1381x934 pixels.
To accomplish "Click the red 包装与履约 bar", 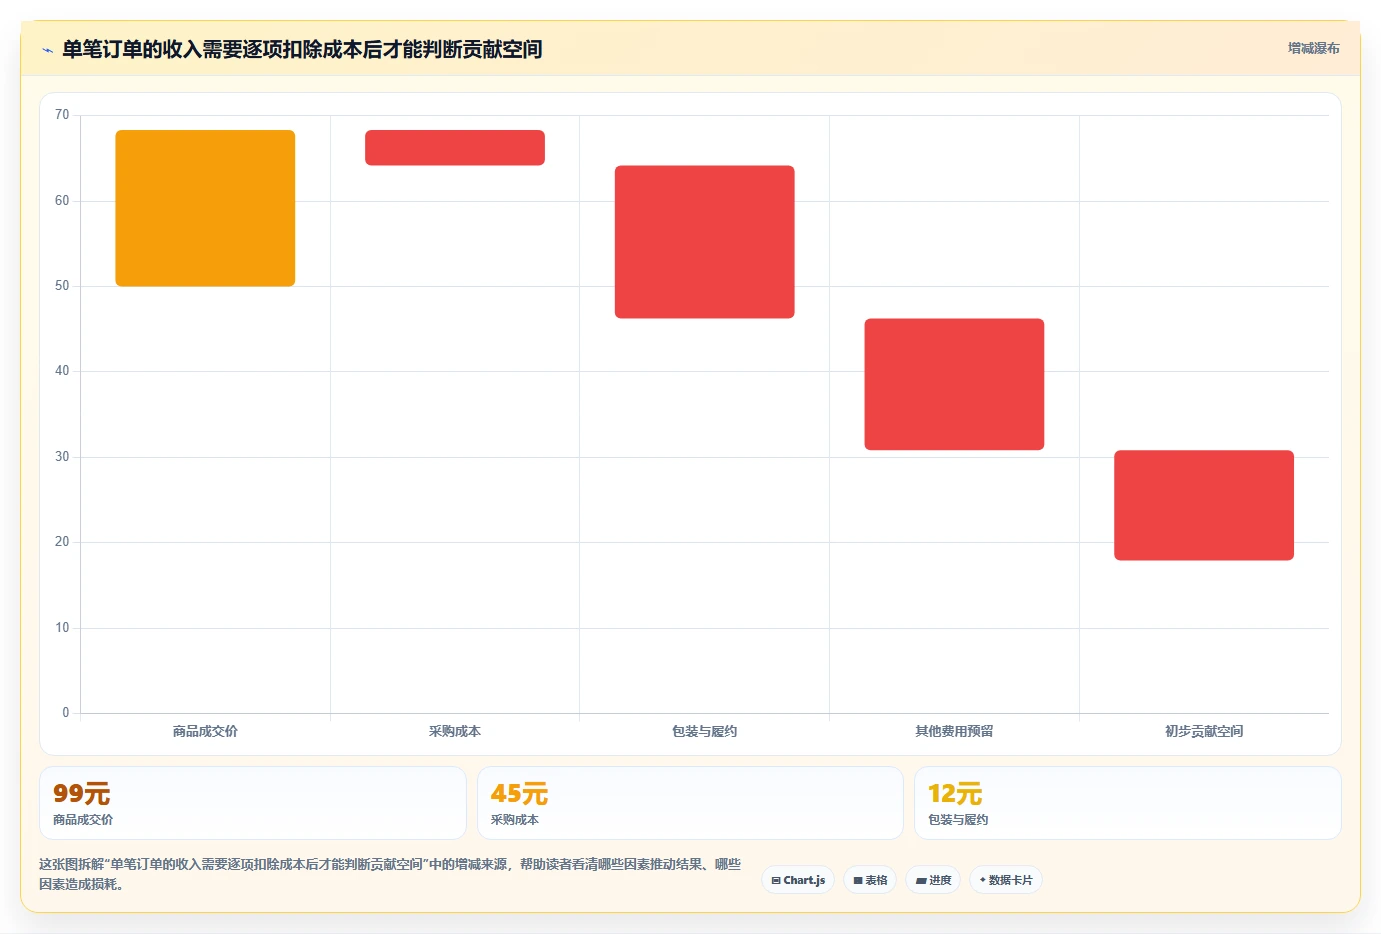I will (x=705, y=242).
